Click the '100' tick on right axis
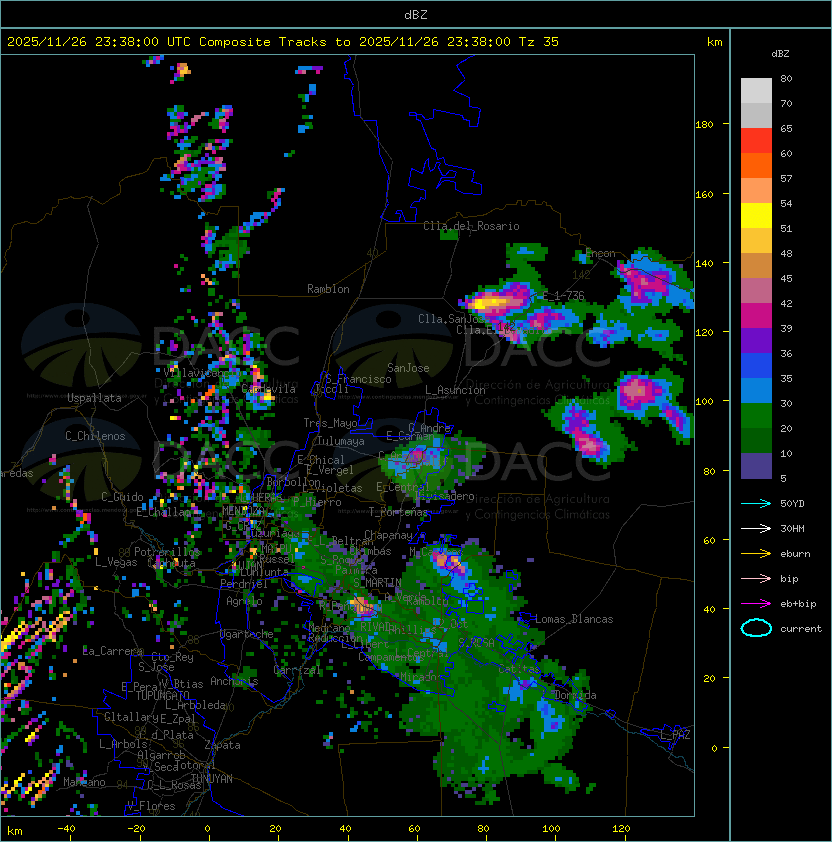This screenshot has height=842, width=832. pyautogui.click(x=704, y=402)
